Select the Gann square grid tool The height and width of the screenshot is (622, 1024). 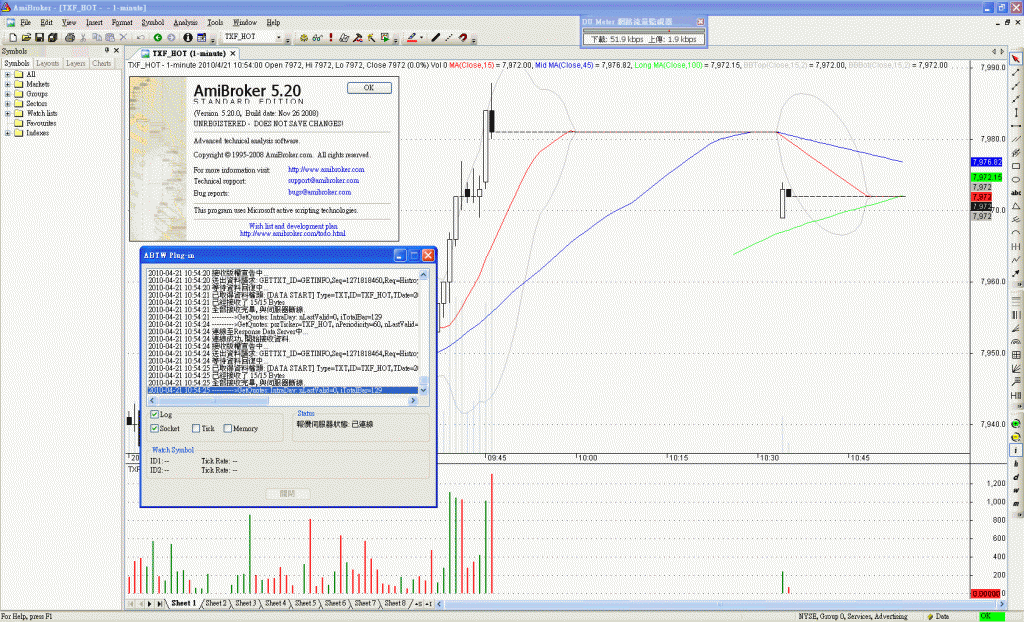pyautogui.click(x=1016, y=355)
